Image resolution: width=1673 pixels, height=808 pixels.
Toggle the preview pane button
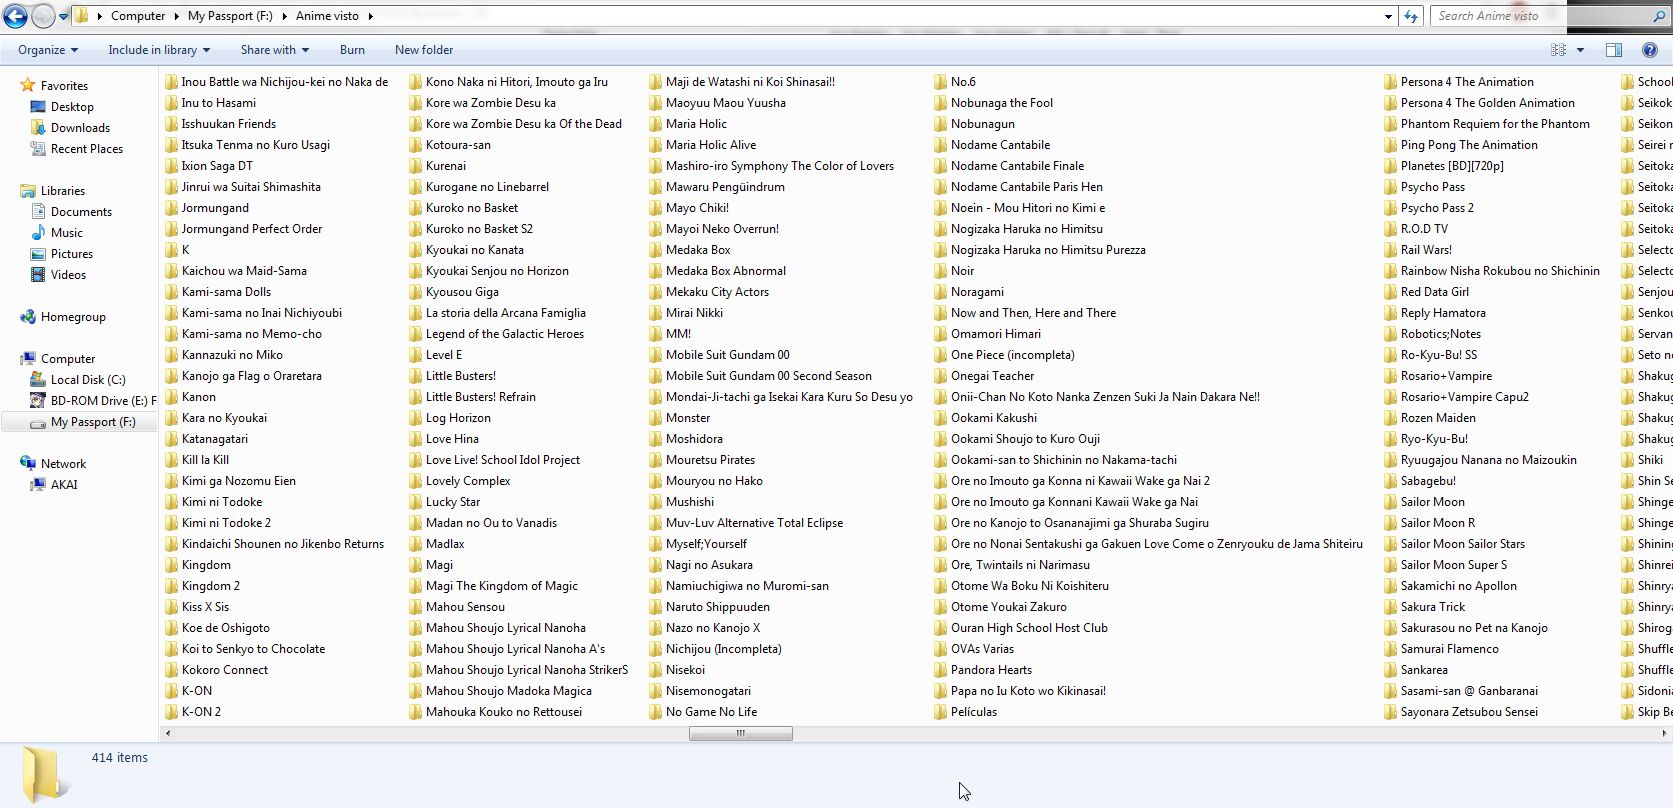pos(1613,50)
